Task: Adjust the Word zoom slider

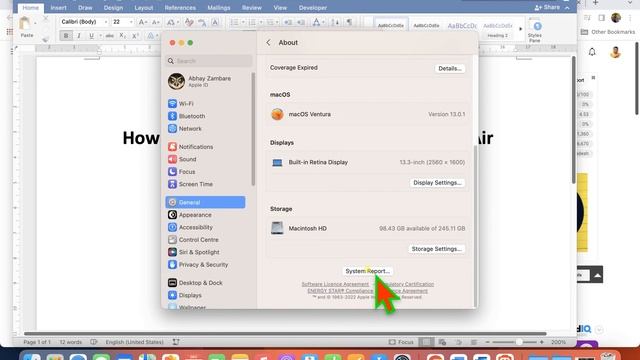Action: (x=518, y=342)
